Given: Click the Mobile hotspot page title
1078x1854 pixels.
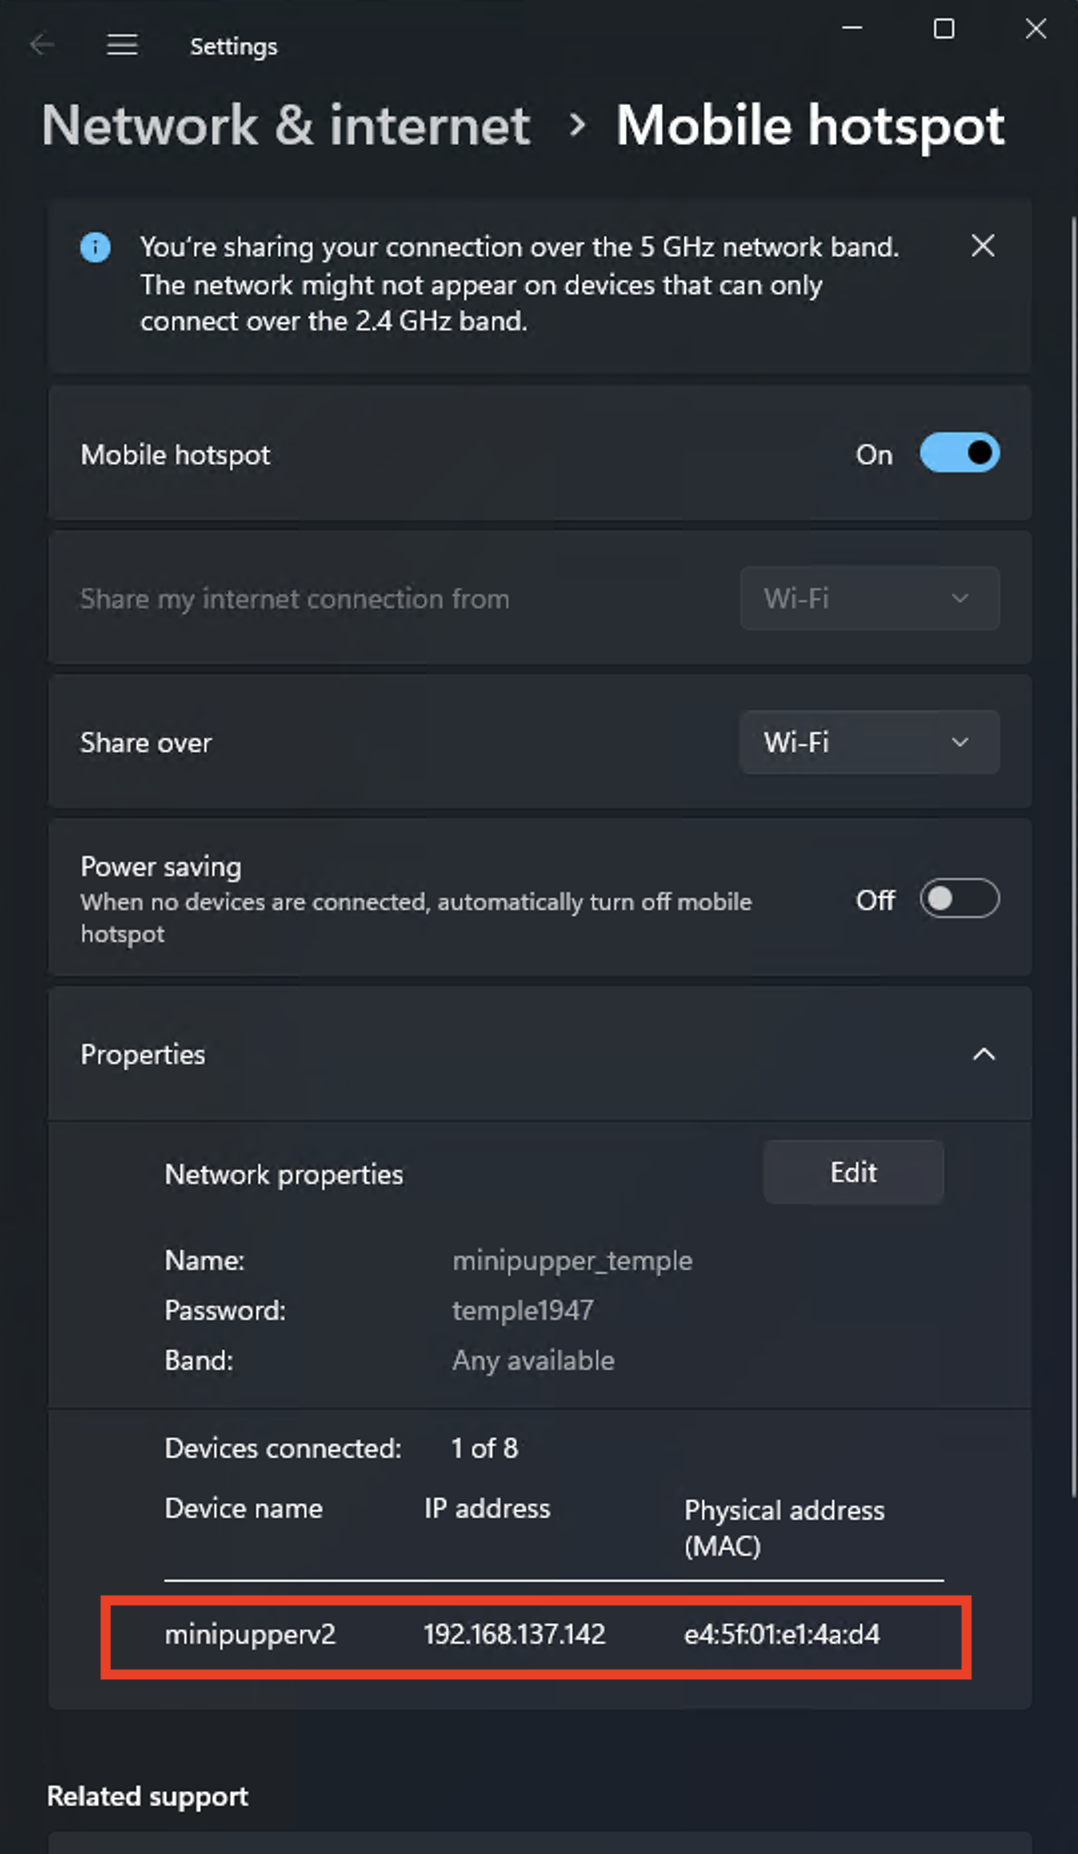Looking at the screenshot, I should [809, 126].
